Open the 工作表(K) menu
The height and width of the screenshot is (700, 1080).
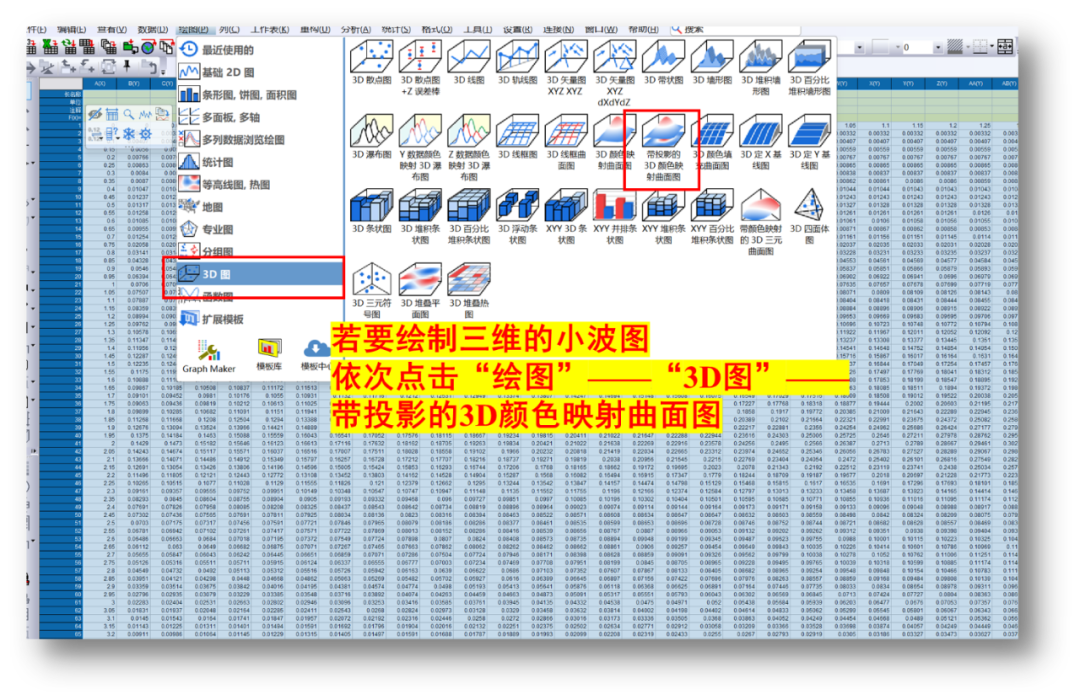click(270, 30)
